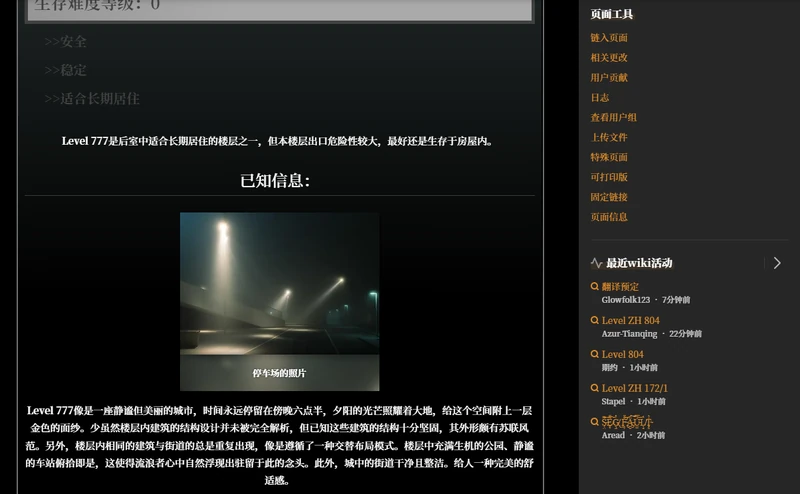This screenshot has width=800, height=494.
Task: Open user Glowfolk123 profile
Action: pos(626,300)
